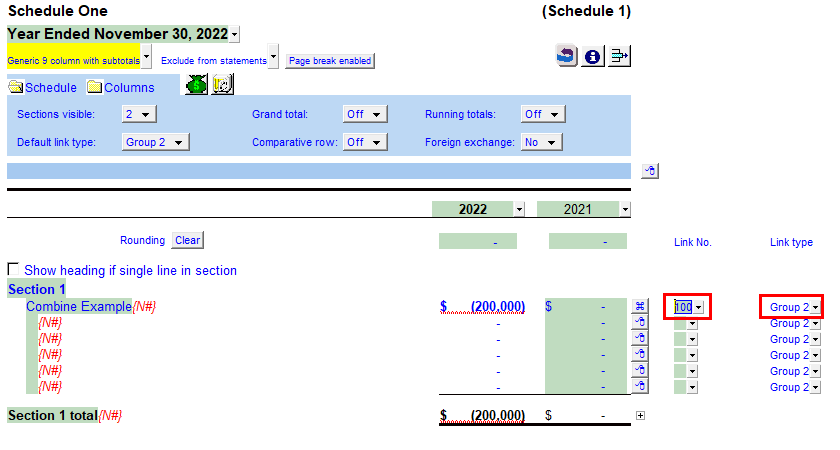Open the Grand total dropdown

click(364, 114)
